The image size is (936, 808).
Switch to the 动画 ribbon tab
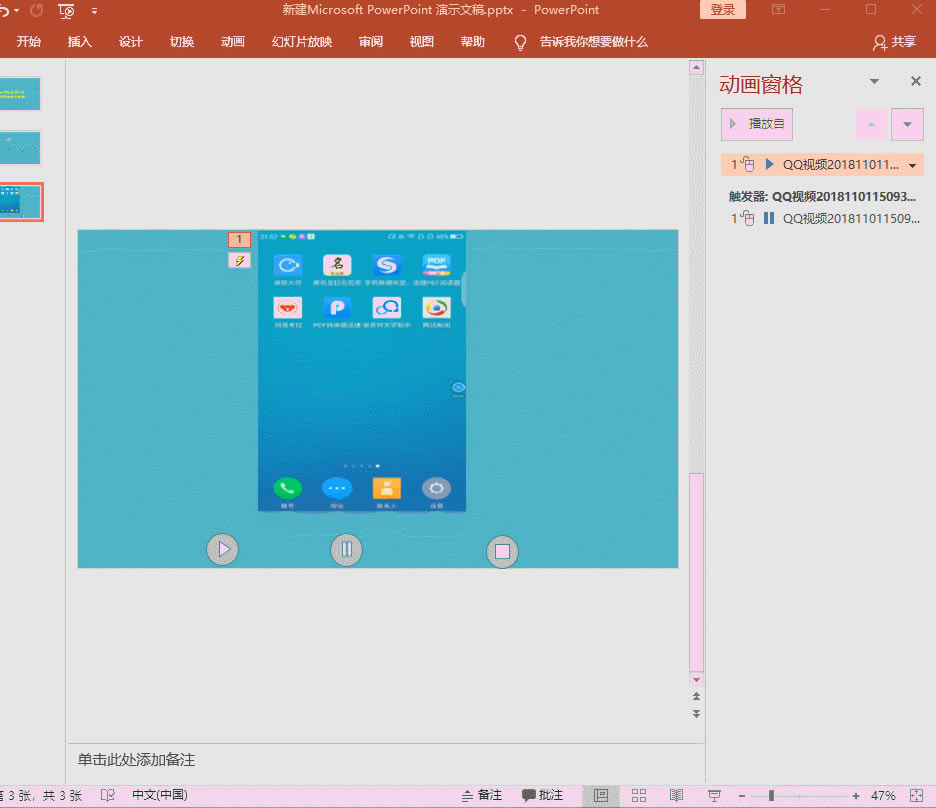tap(232, 41)
